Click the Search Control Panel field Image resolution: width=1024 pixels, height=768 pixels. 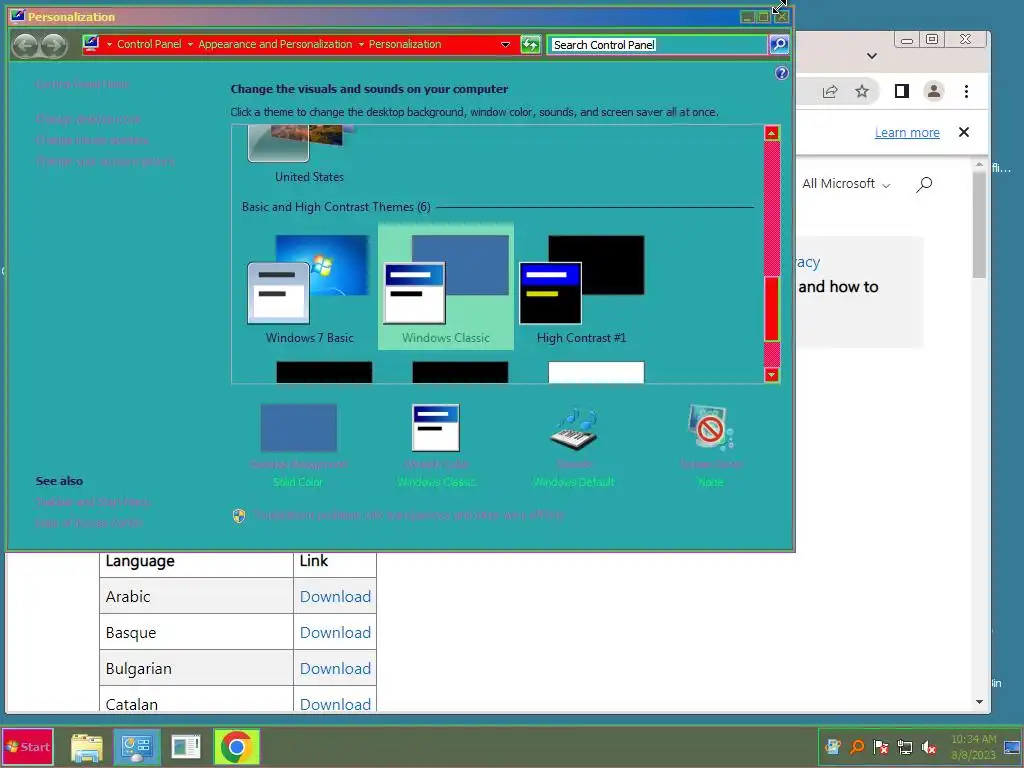pos(657,44)
